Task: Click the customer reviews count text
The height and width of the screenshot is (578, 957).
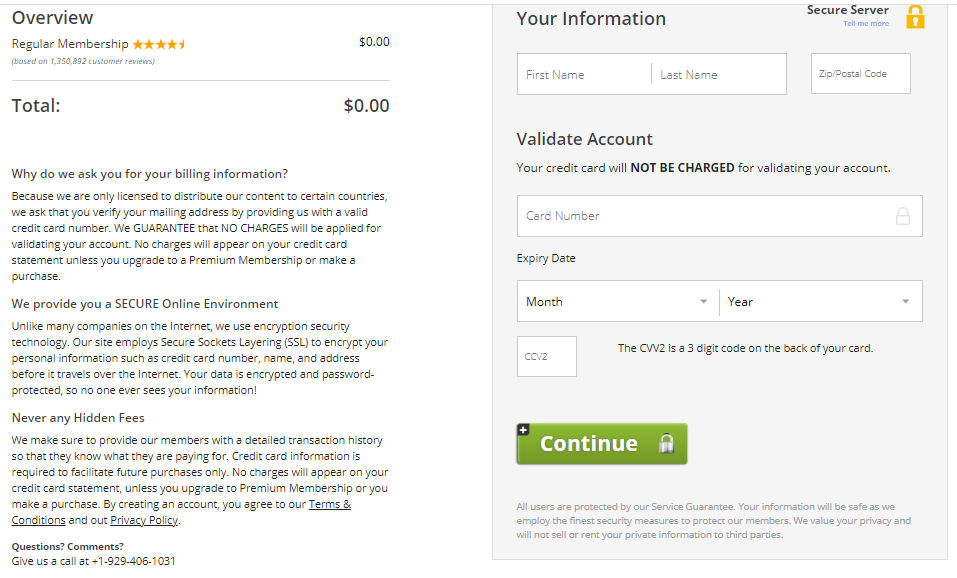Action: coord(83,61)
